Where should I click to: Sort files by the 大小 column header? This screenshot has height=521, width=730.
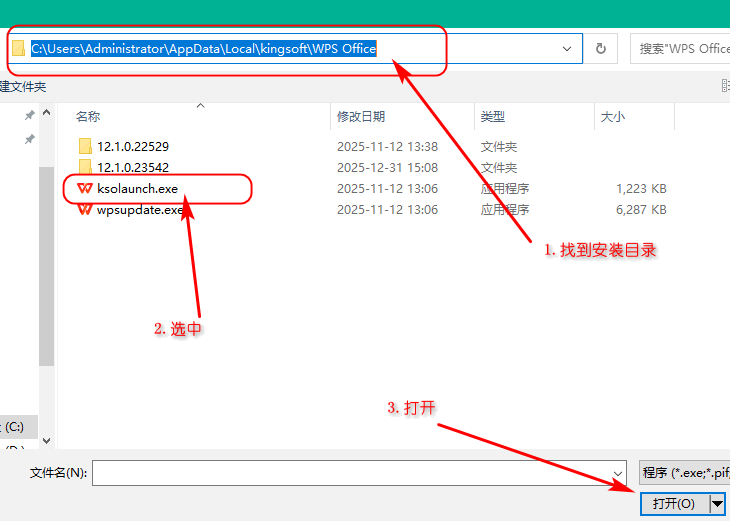(612, 117)
